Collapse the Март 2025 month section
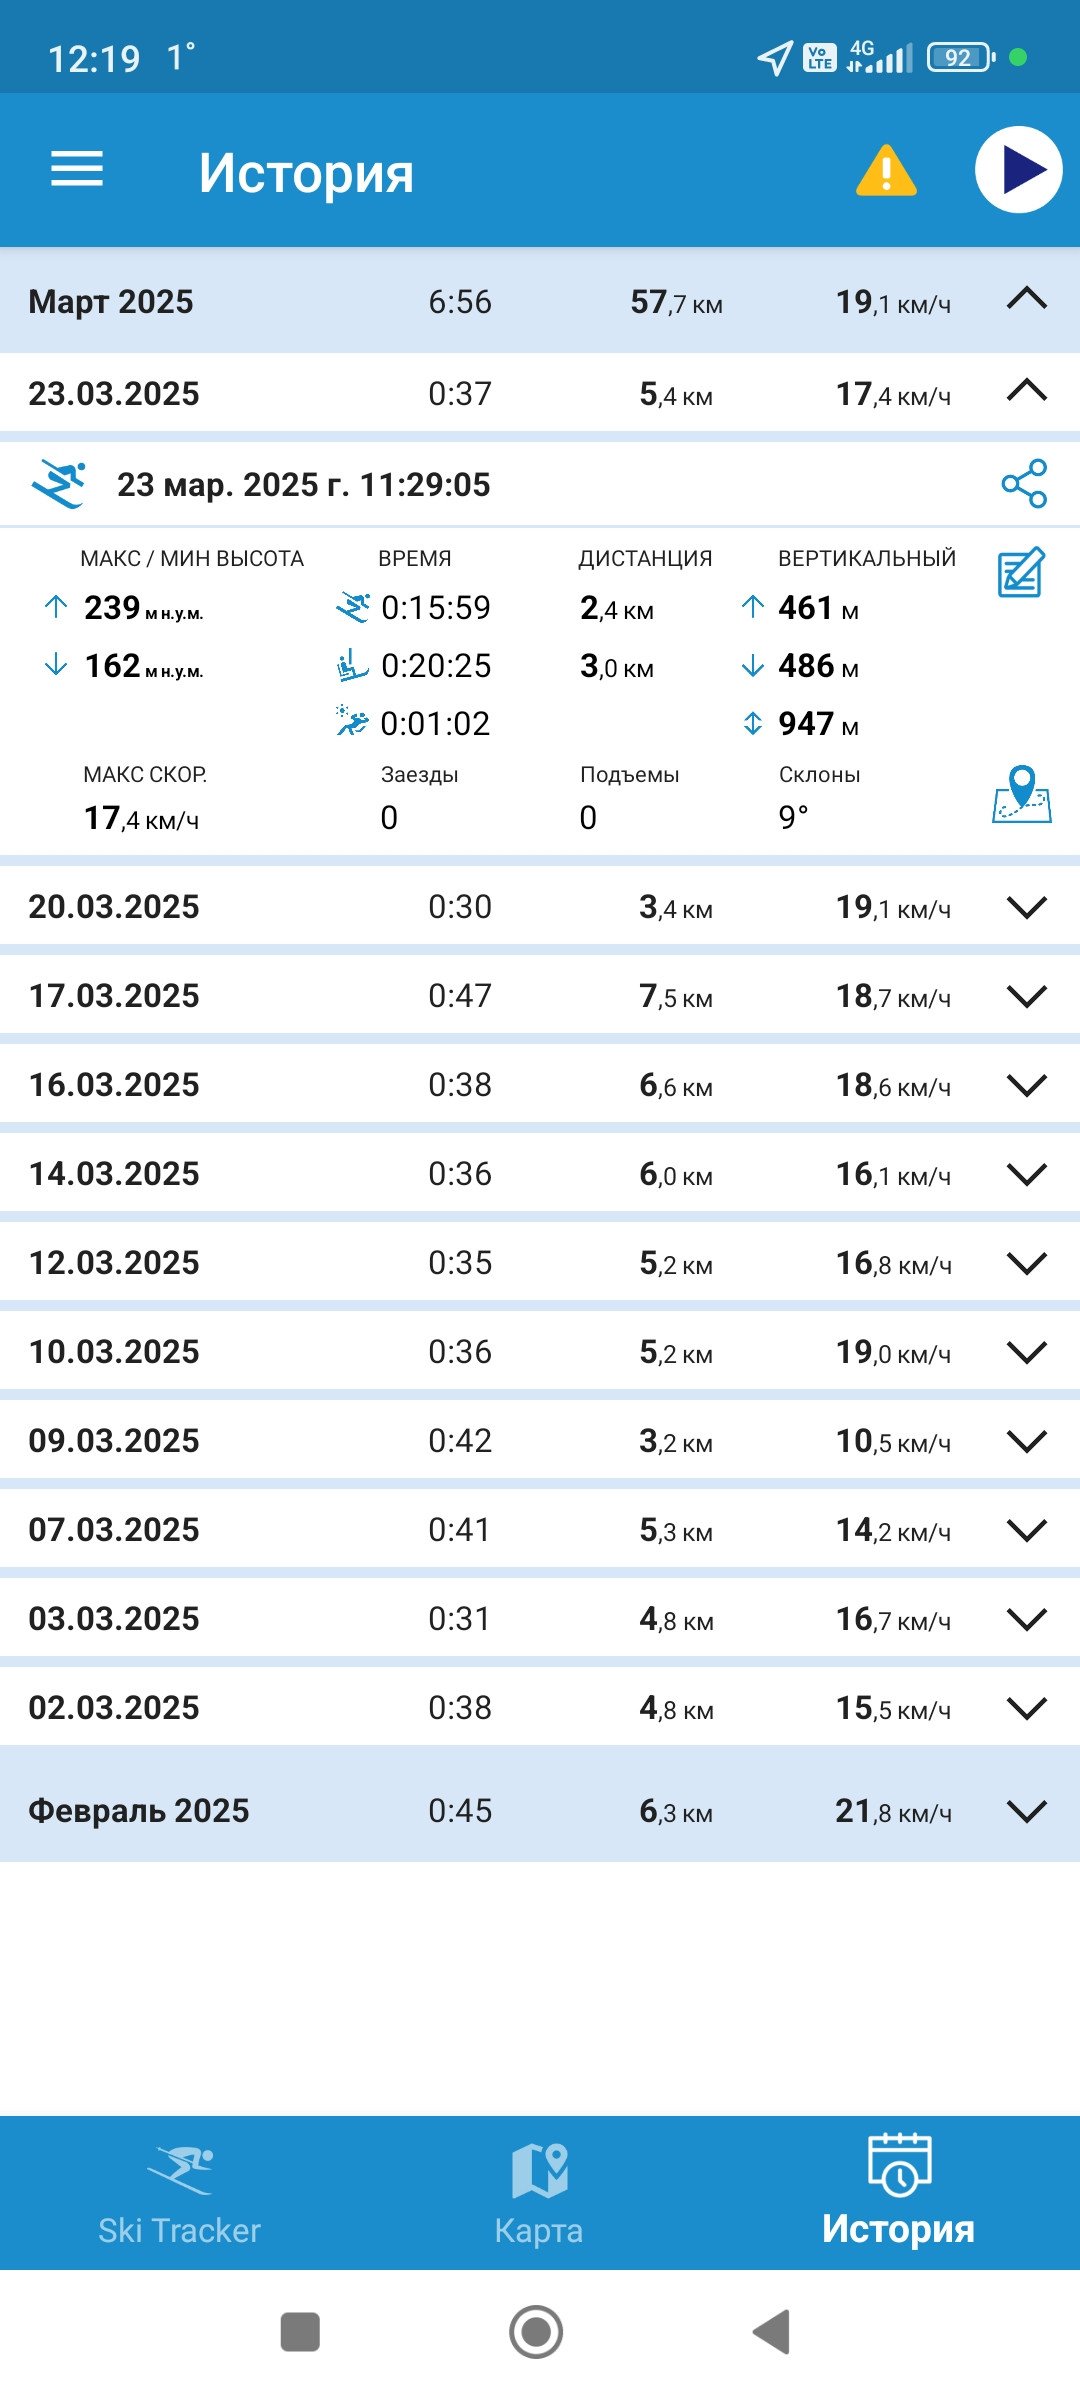1080x2400 pixels. pyautogui.click(x=1027, y=300)
